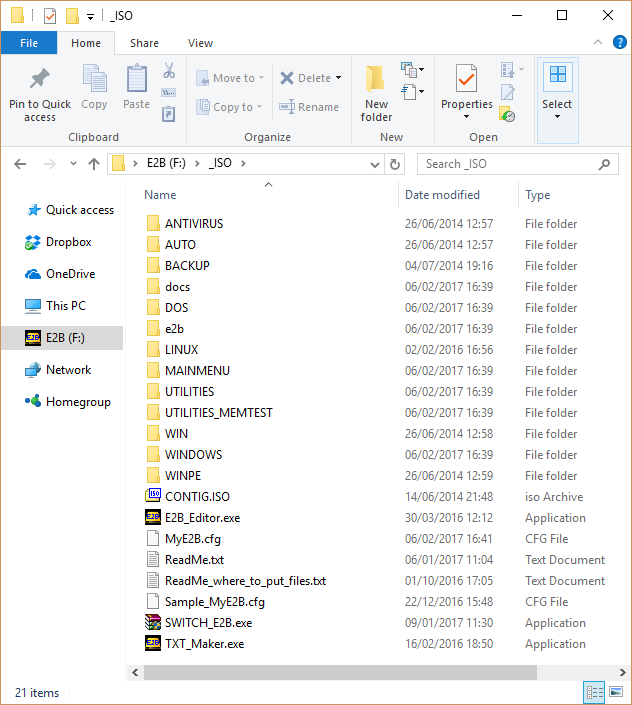Screen dimensions: 632x705
Task: Click the scroll right arrow
Action: [623, 673]
